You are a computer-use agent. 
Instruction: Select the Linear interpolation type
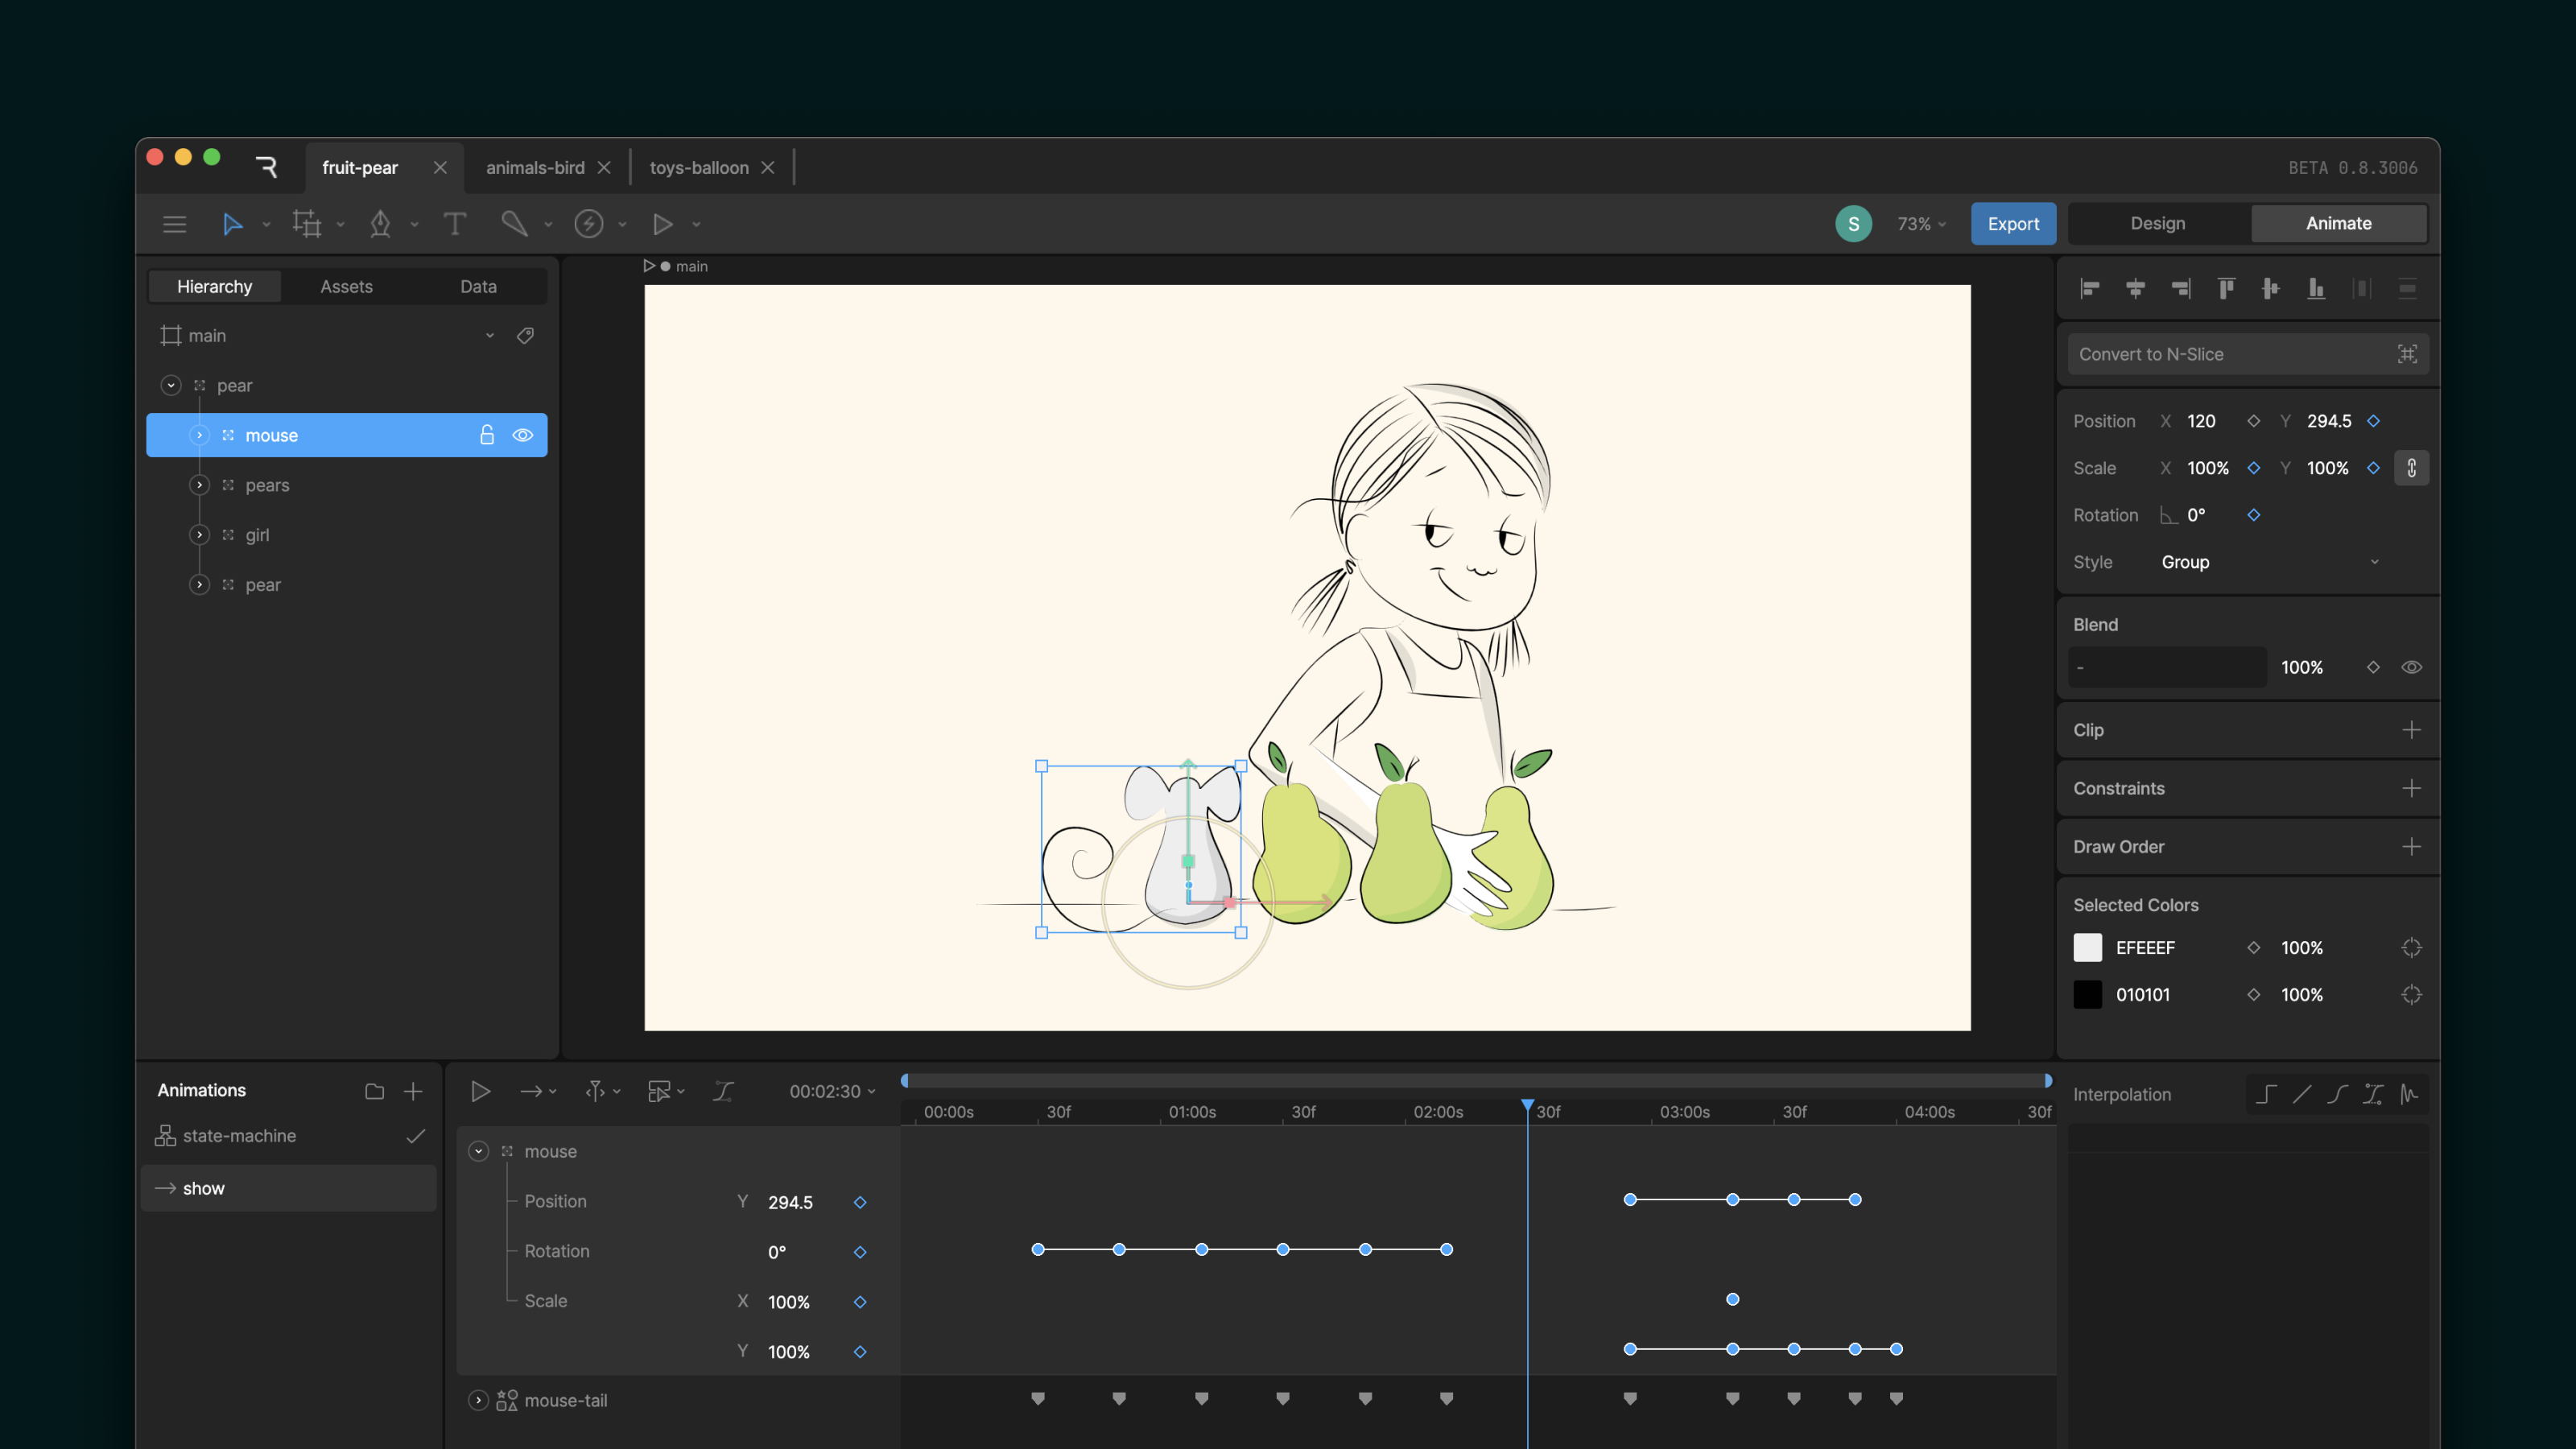[x=2302, y=1094]
